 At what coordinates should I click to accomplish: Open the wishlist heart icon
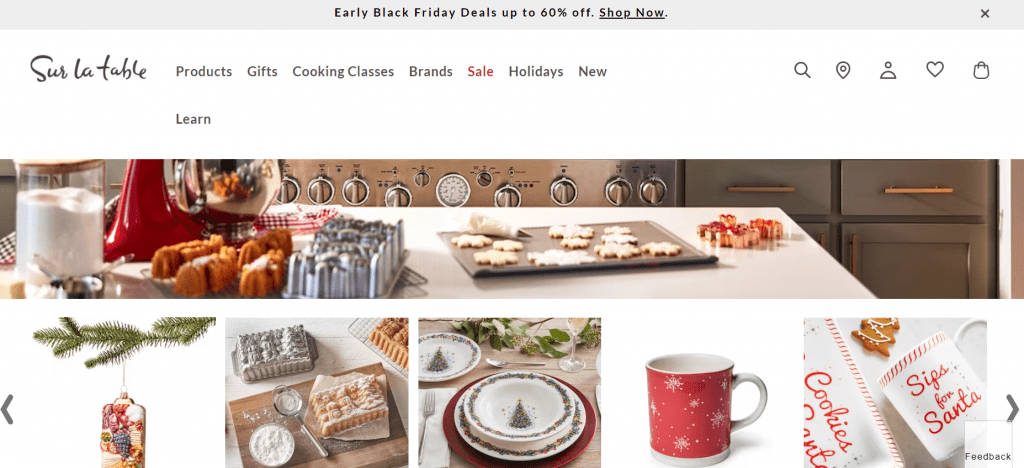(x=935, y=69)
